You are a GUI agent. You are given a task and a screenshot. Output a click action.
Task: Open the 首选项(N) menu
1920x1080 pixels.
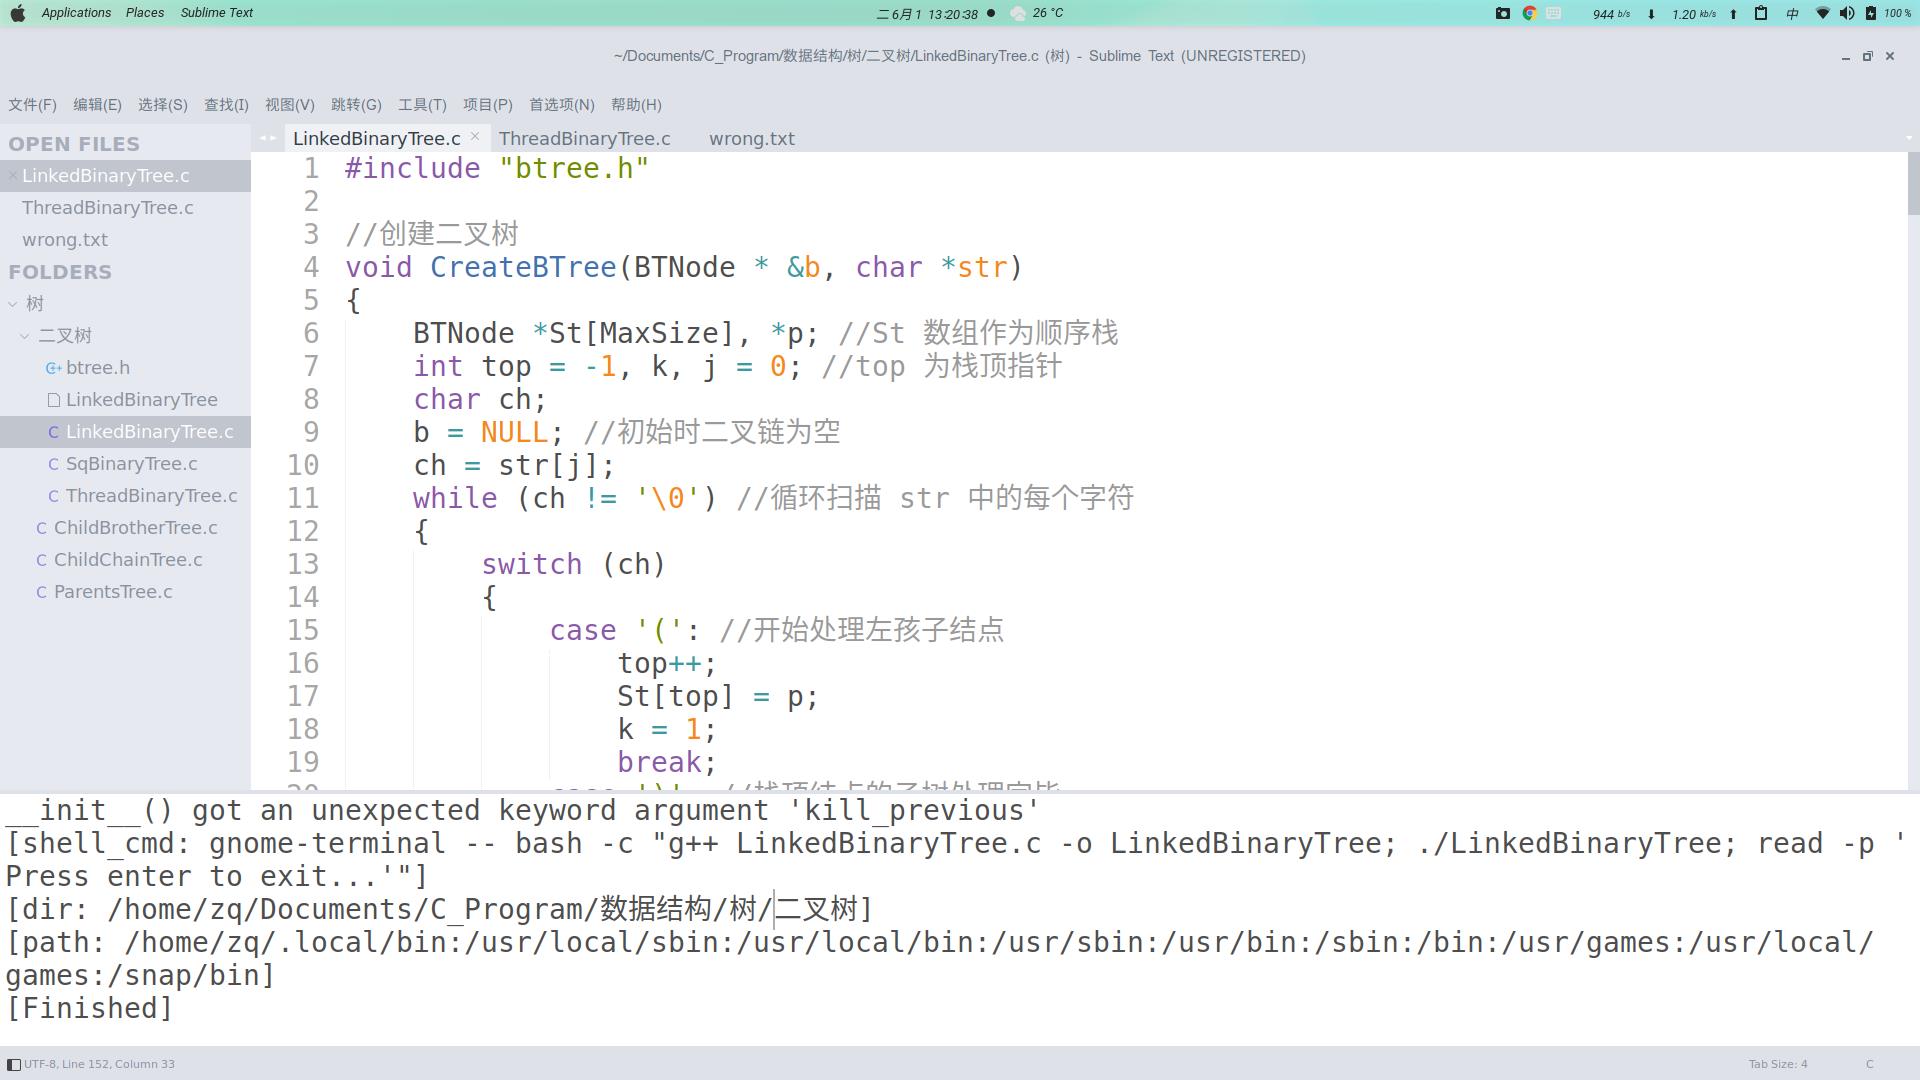[561, 105]
